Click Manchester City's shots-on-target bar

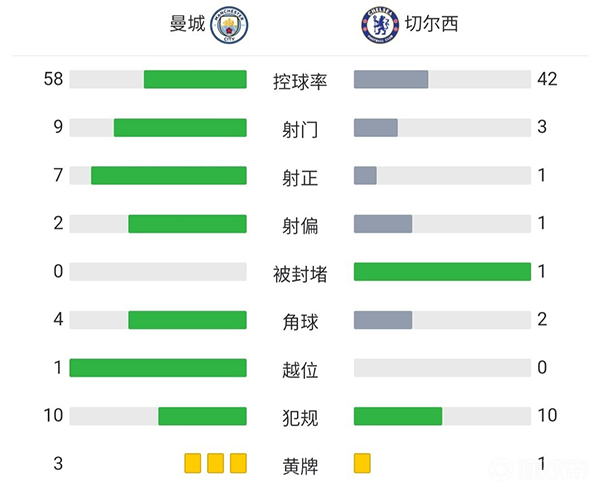[x=169, y=176]
